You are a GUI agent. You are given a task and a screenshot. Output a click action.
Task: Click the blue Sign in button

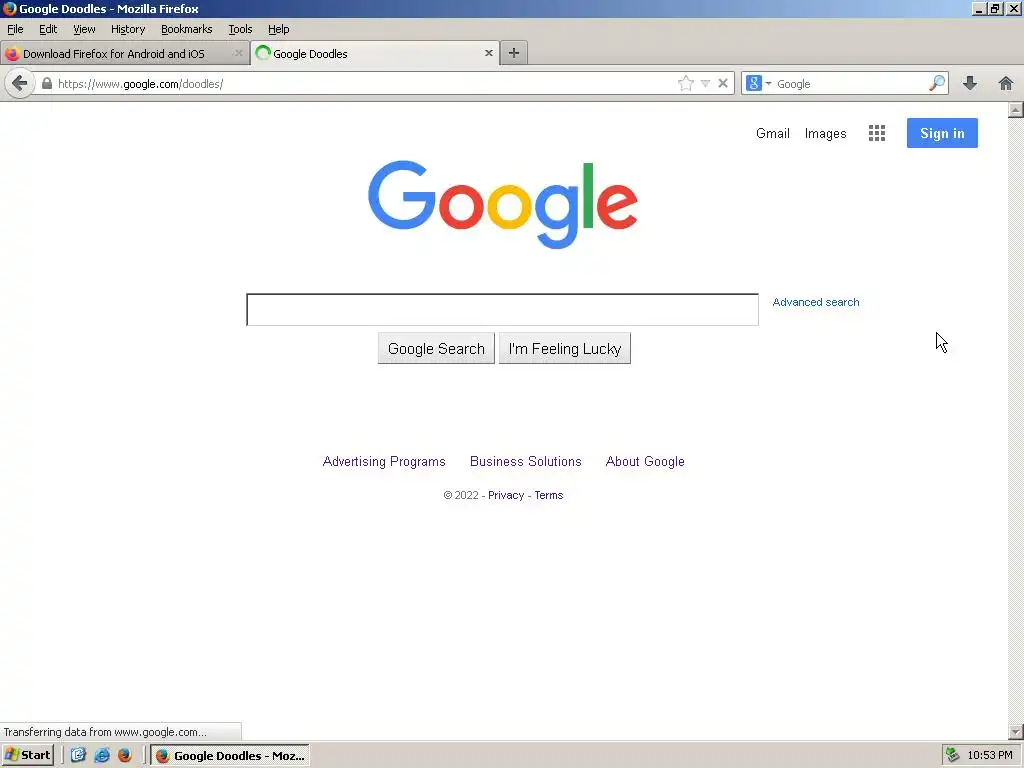click(942, 133)
